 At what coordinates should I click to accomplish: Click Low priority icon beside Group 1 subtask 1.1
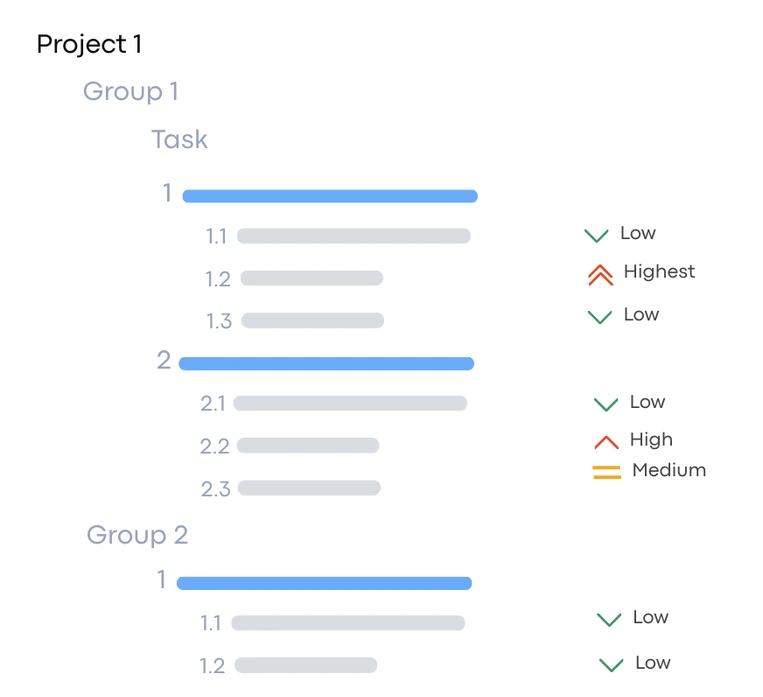(x=596, y=236)
